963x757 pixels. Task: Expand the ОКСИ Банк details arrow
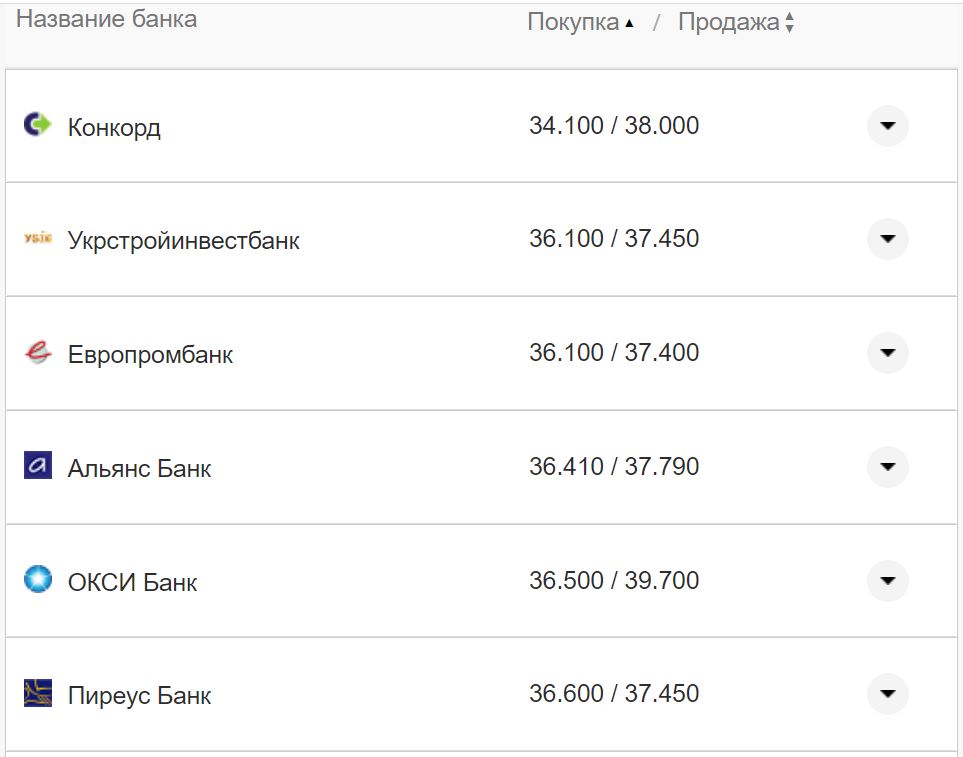tap(886, 580)
